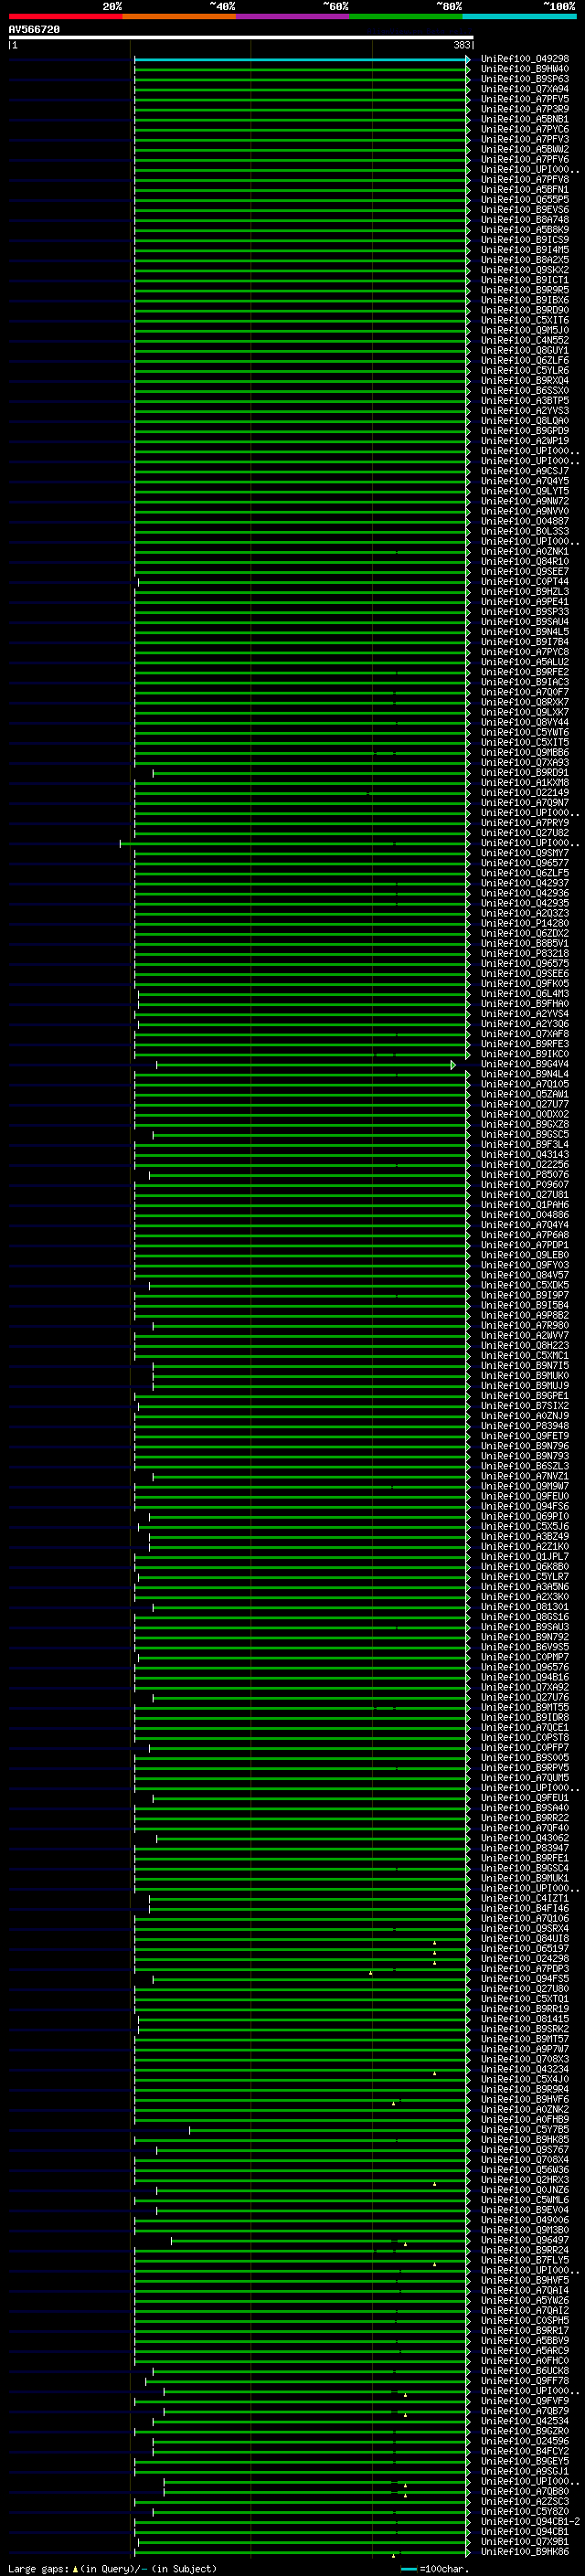This screenshot has width=585, height=2576.
Task: Click the query end position 383
Action: 461,45
